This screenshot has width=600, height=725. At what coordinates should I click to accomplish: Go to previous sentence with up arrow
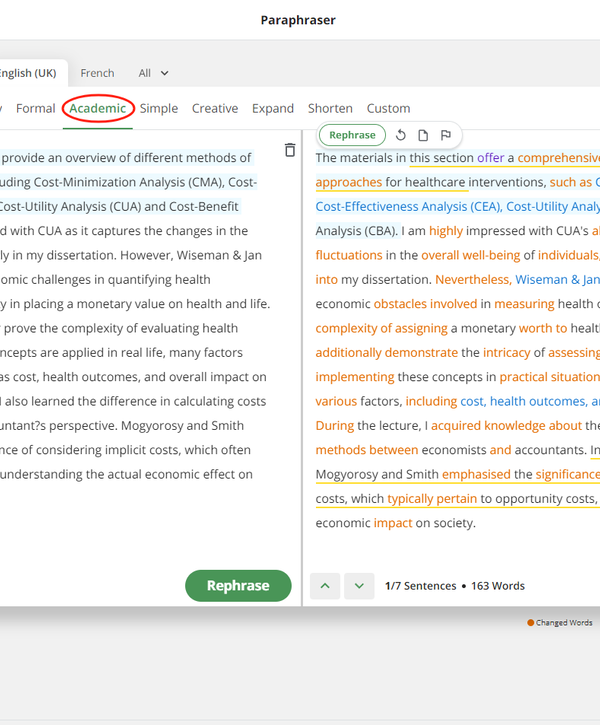point(325,586)
